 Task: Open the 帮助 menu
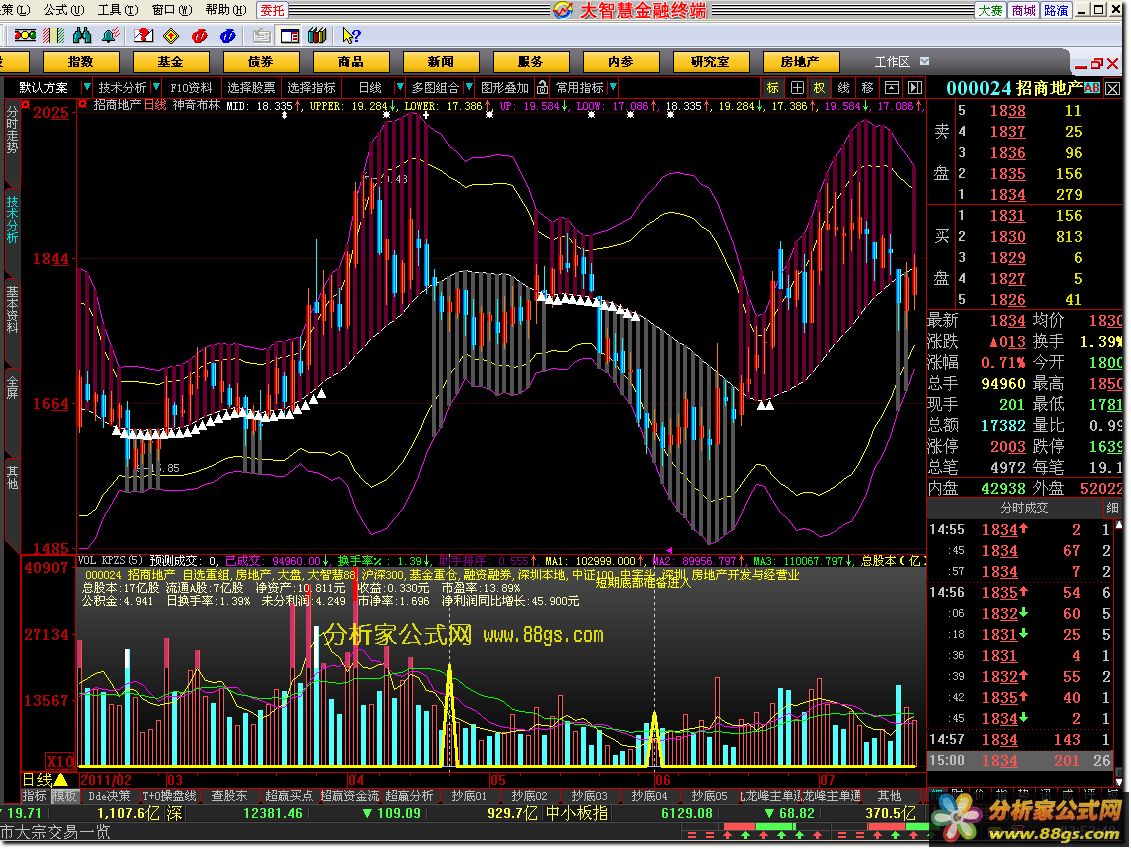[226, 10]
